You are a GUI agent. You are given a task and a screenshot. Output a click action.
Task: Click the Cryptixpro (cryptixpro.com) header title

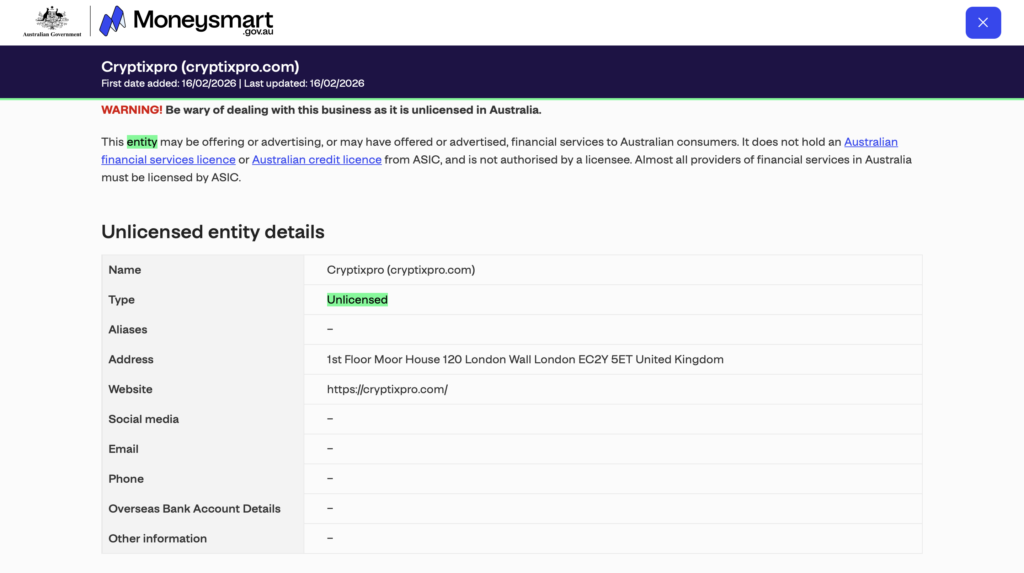[x=200, y=67]
